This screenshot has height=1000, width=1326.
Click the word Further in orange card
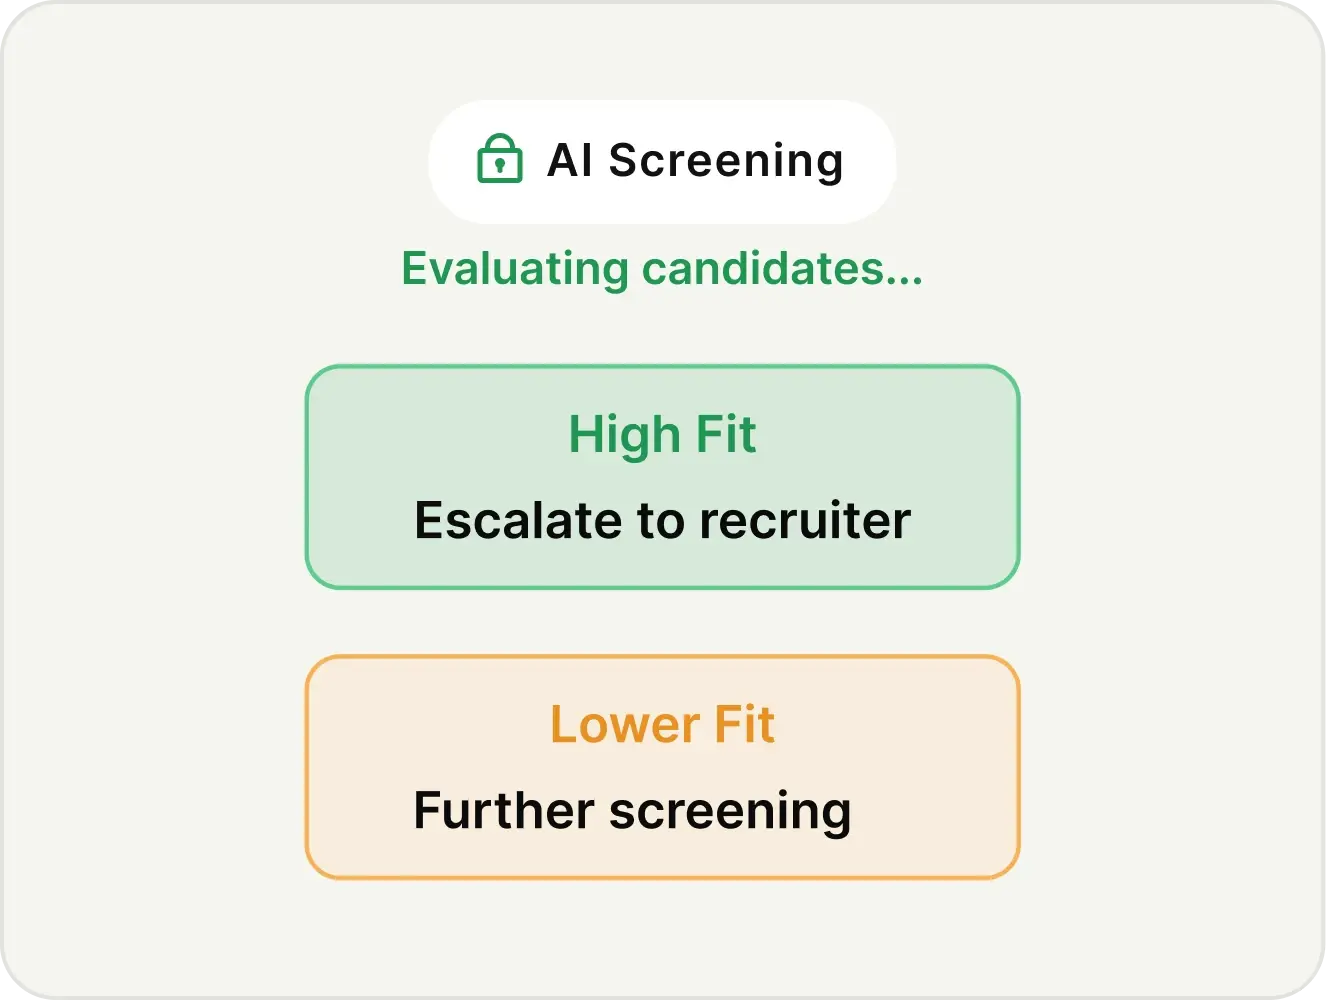pyautogui.click(x=504, y=811)
